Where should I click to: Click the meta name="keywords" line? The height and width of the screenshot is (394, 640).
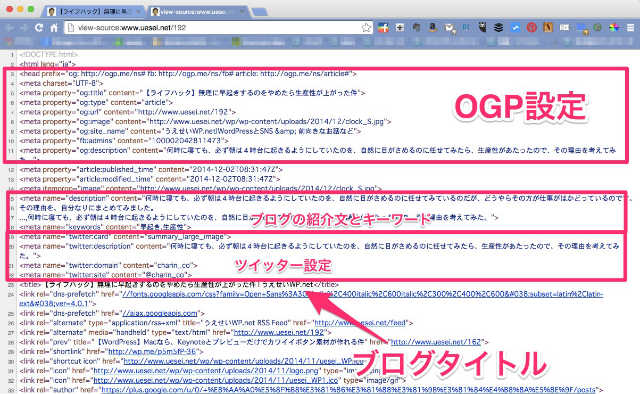pos(105,227)
